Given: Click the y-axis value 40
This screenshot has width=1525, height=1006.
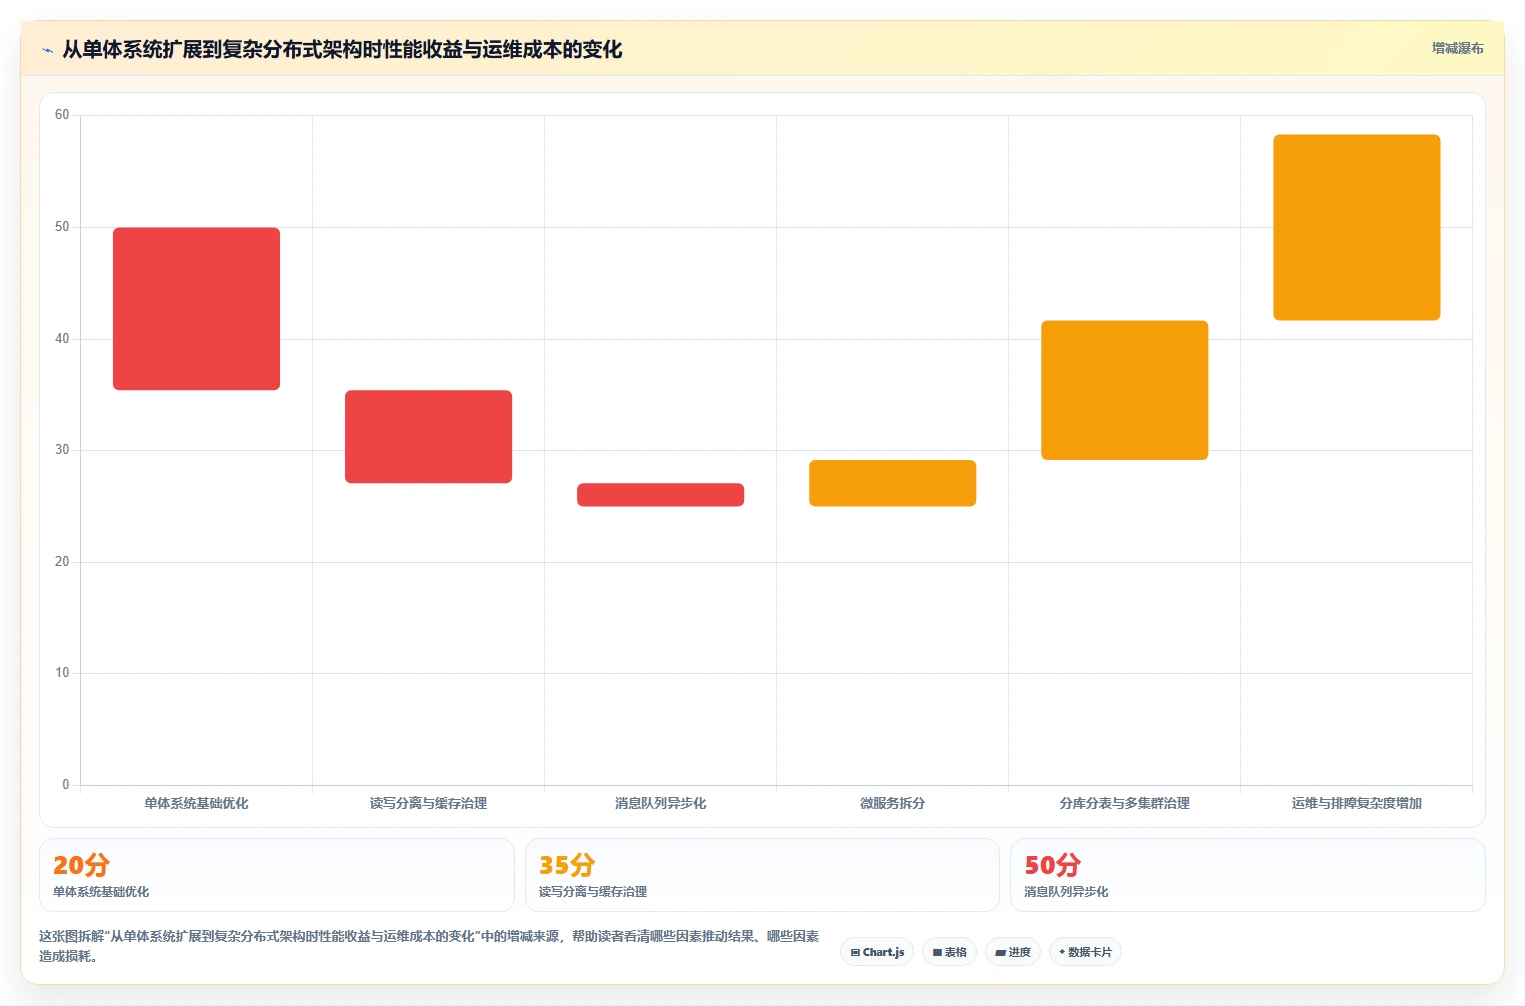Looking at the screenshot, I should [x=62, y=339].
